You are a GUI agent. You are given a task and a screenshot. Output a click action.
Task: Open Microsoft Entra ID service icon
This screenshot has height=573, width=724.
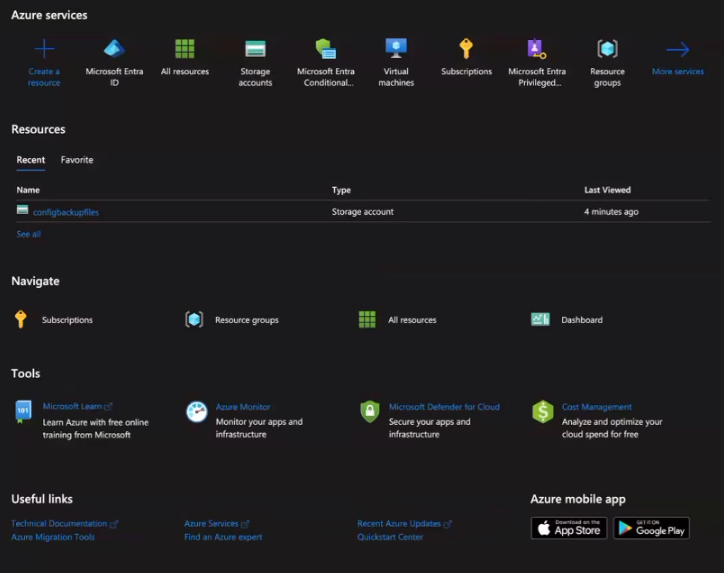point(114,49)
